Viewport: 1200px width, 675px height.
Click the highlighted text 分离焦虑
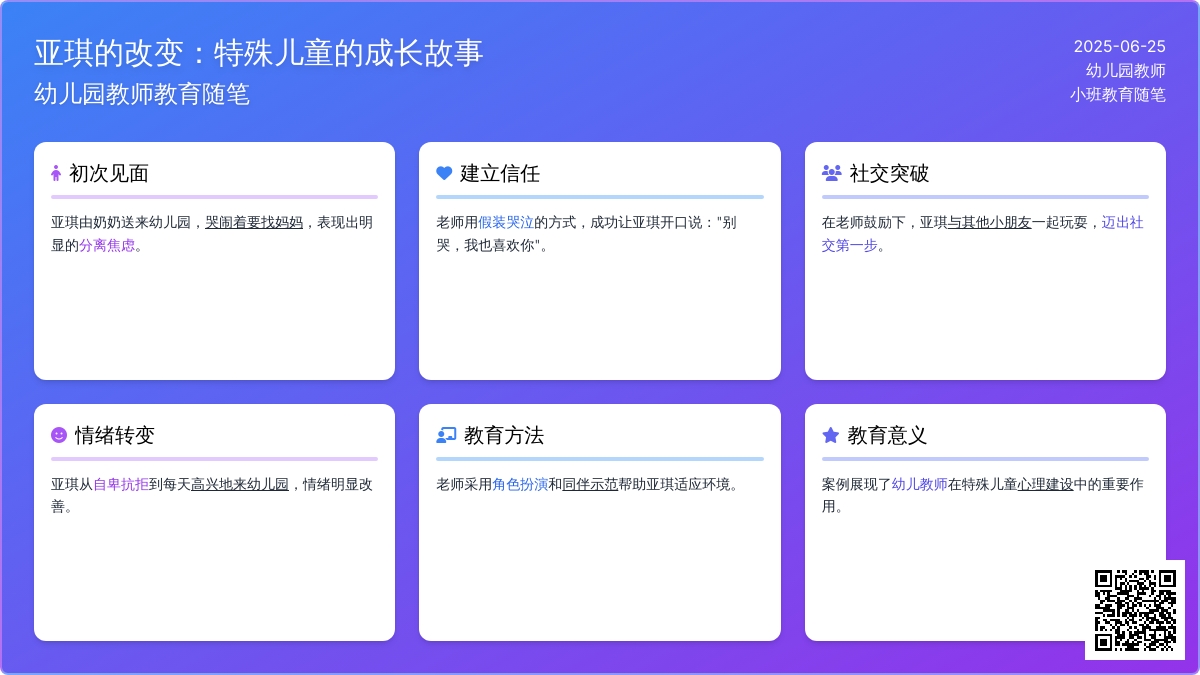click(107, 245)
